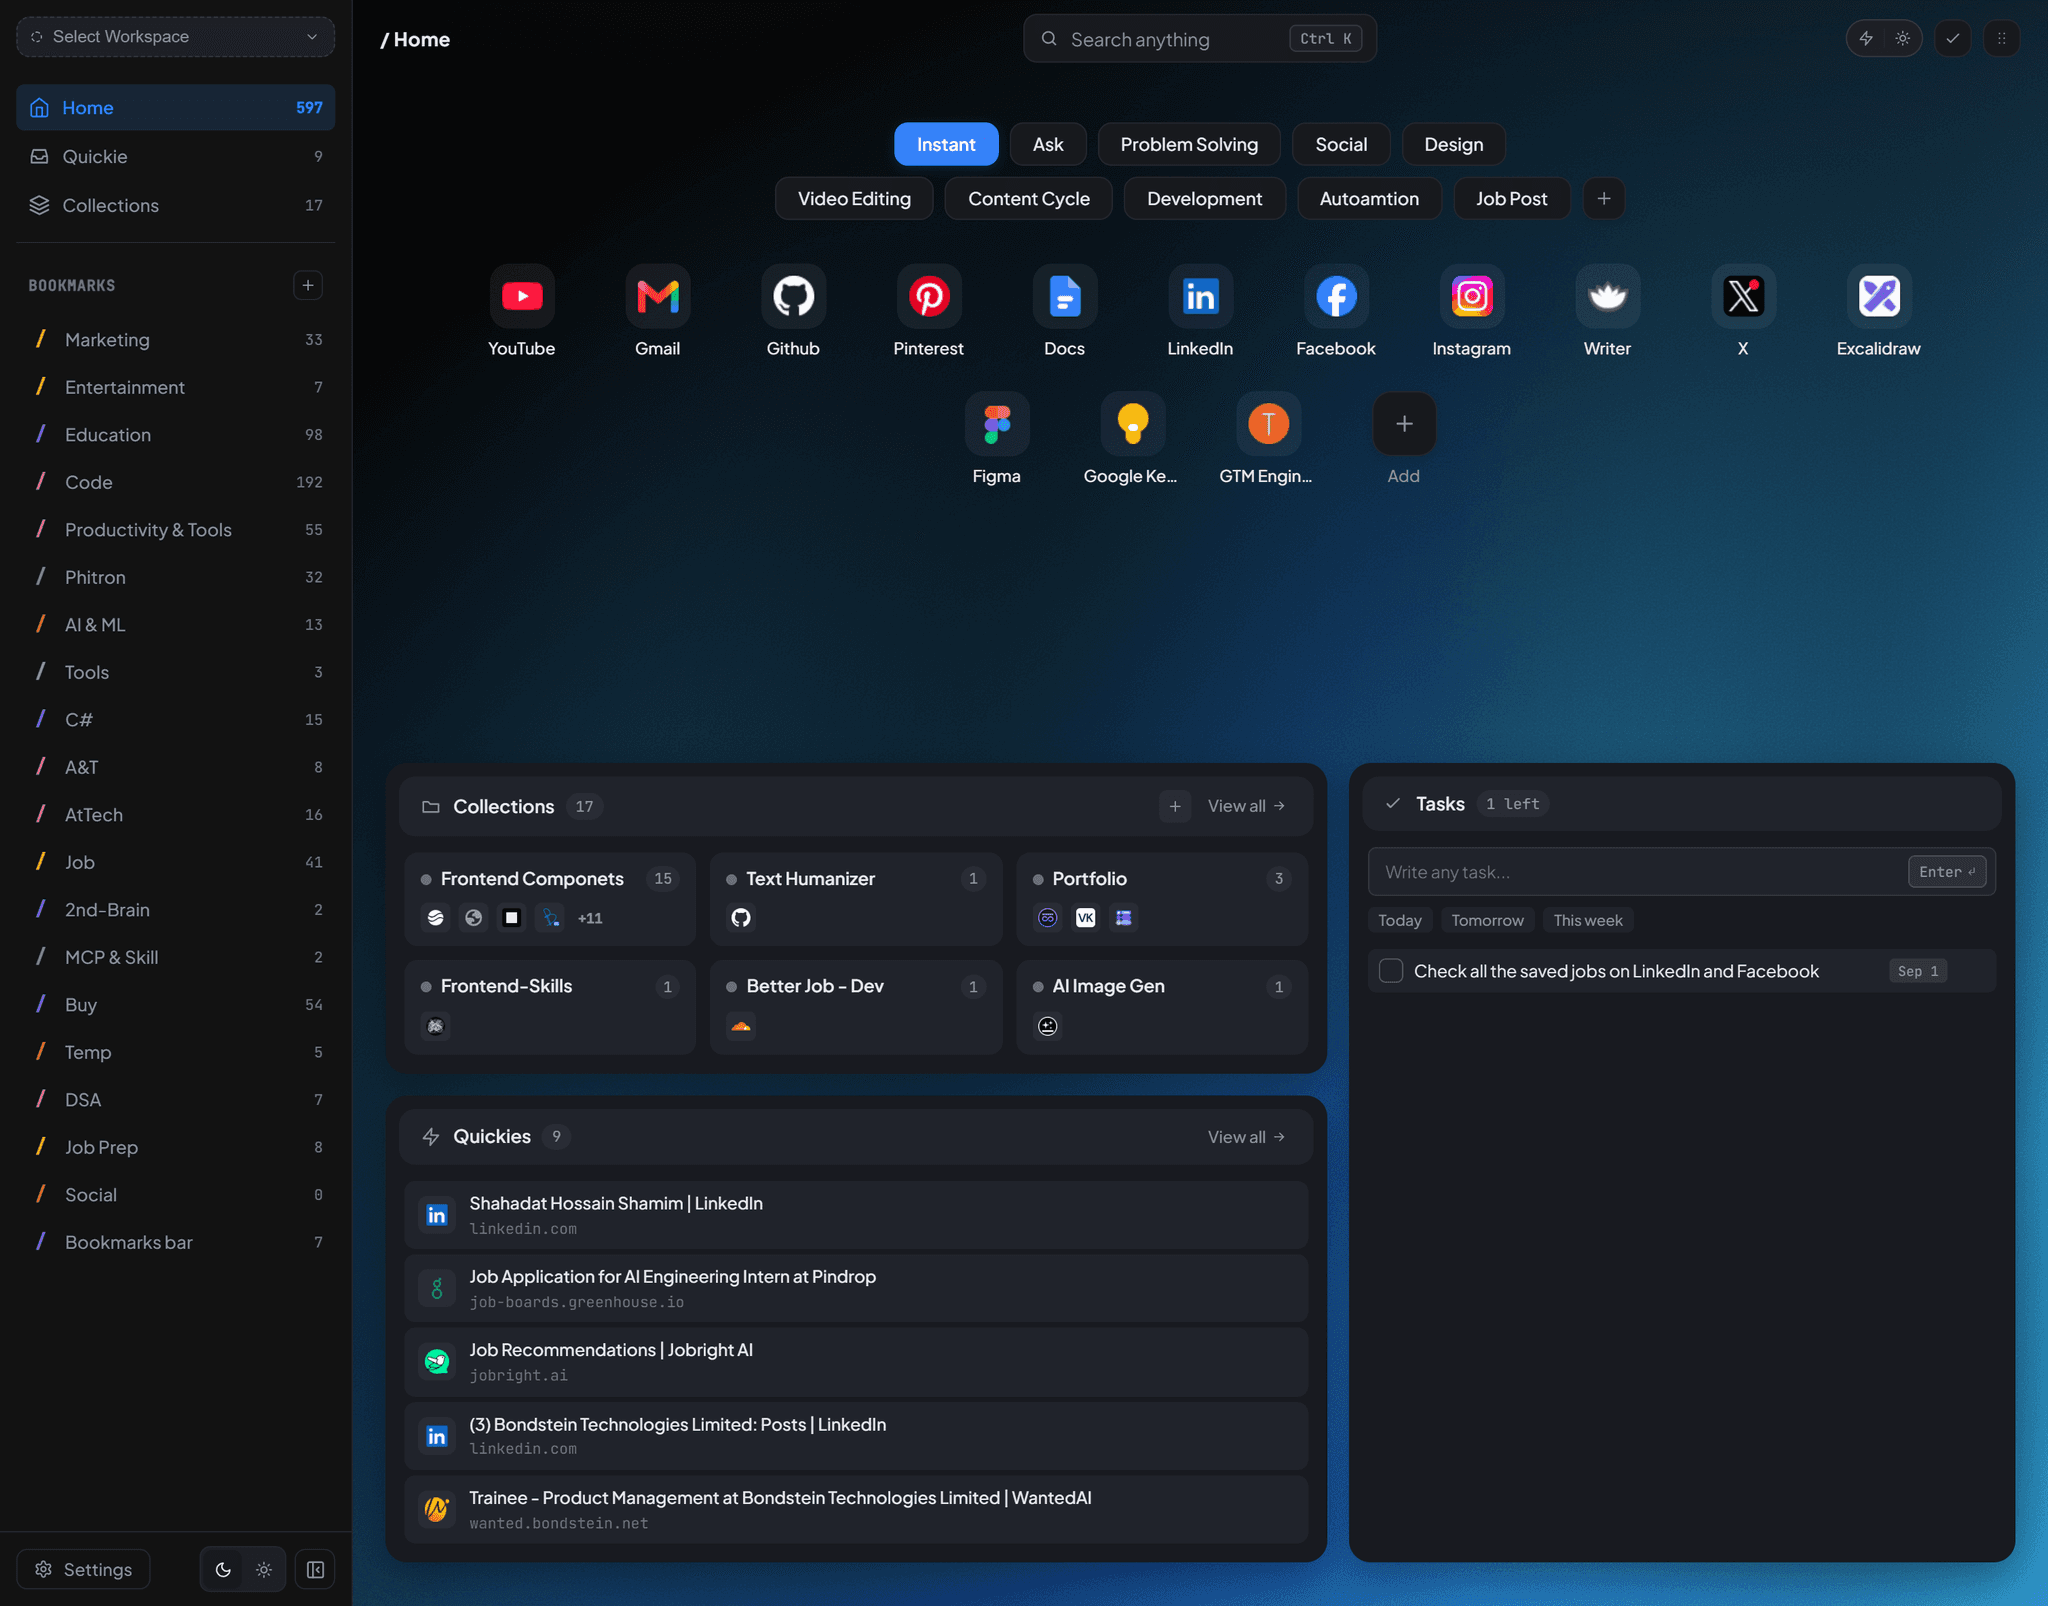Viewport: 2048px width, 1606px height.
Task: Open the X shortcut icon
Action: [1744, 296]
